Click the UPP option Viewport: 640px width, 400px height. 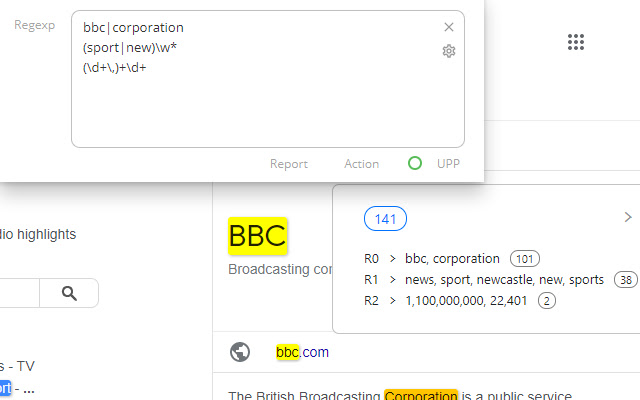(448, 164)
